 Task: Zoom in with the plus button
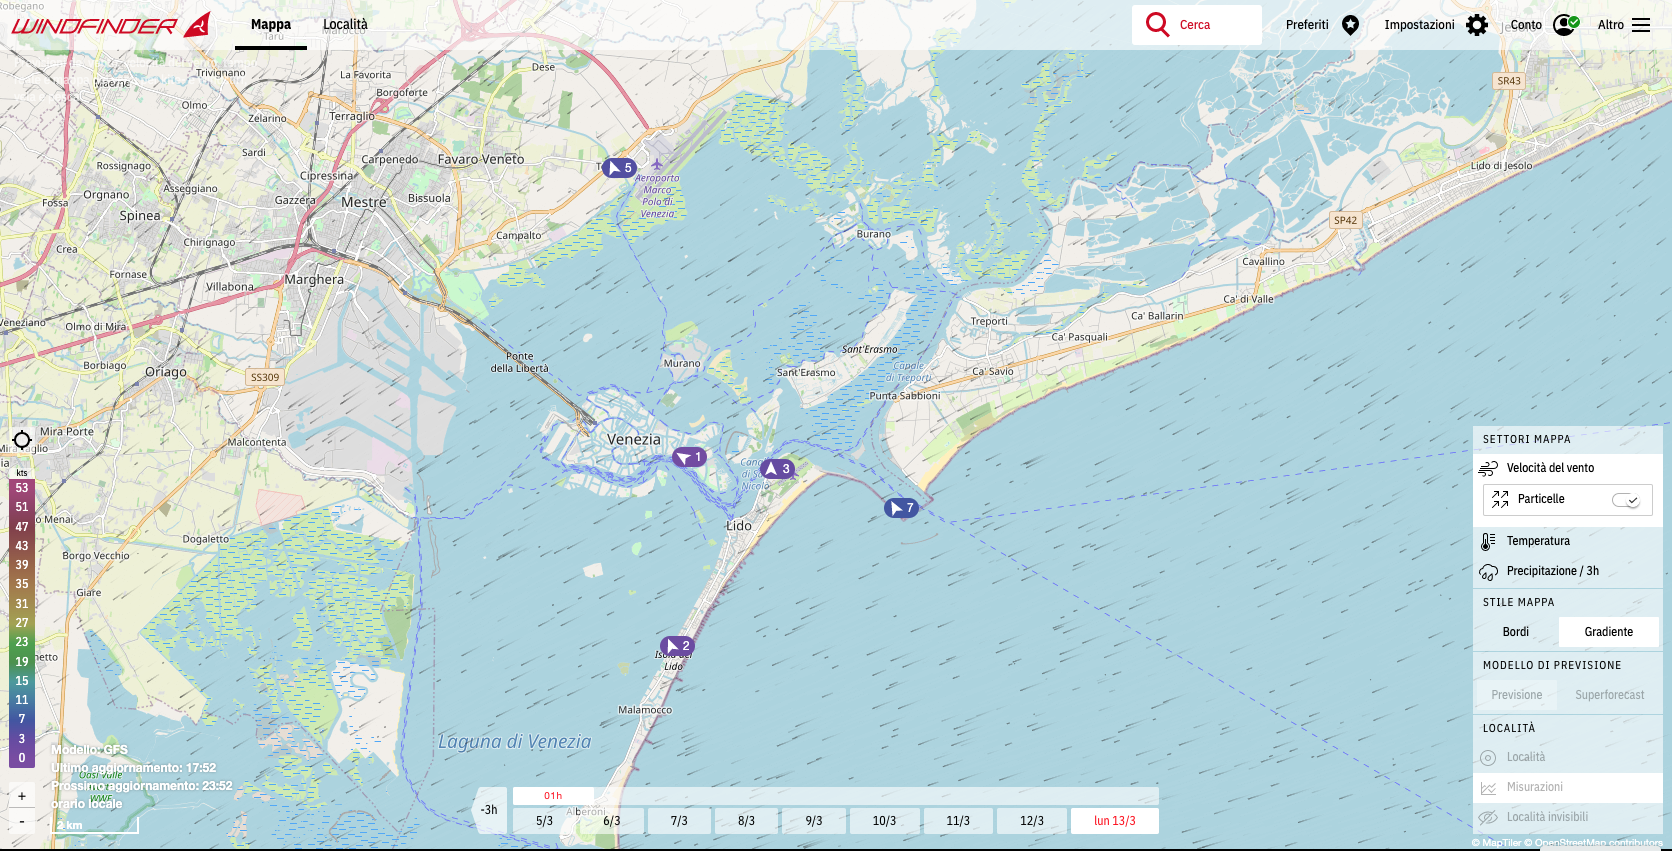[x=22, y=796]
